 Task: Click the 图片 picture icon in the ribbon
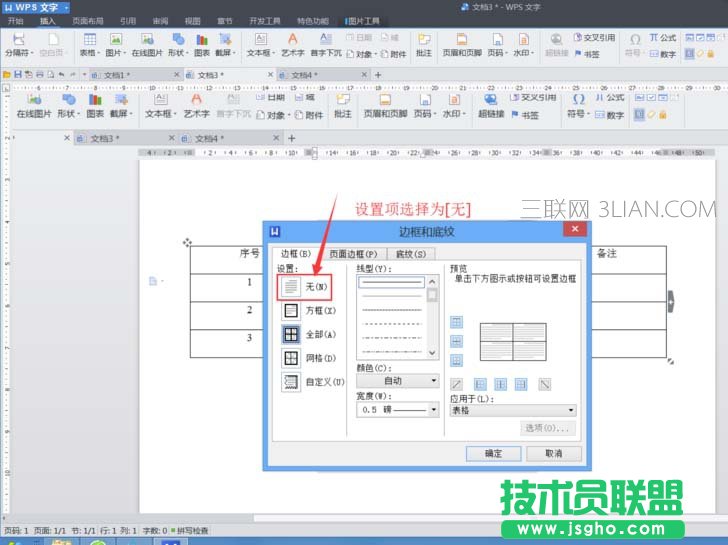click(x=116, y=39)
